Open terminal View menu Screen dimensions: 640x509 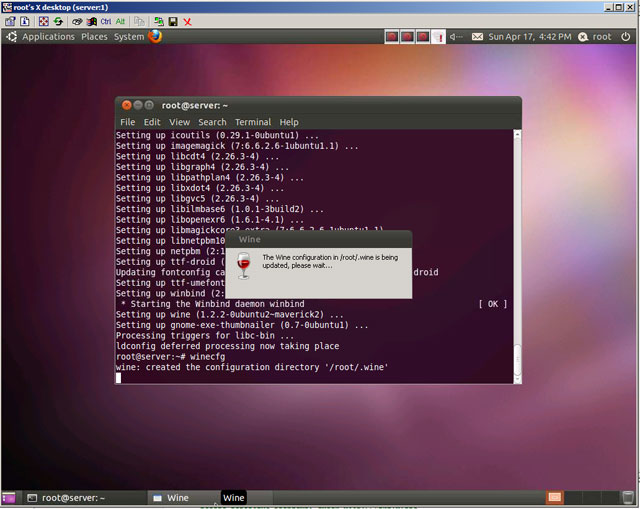pos(180,122)
